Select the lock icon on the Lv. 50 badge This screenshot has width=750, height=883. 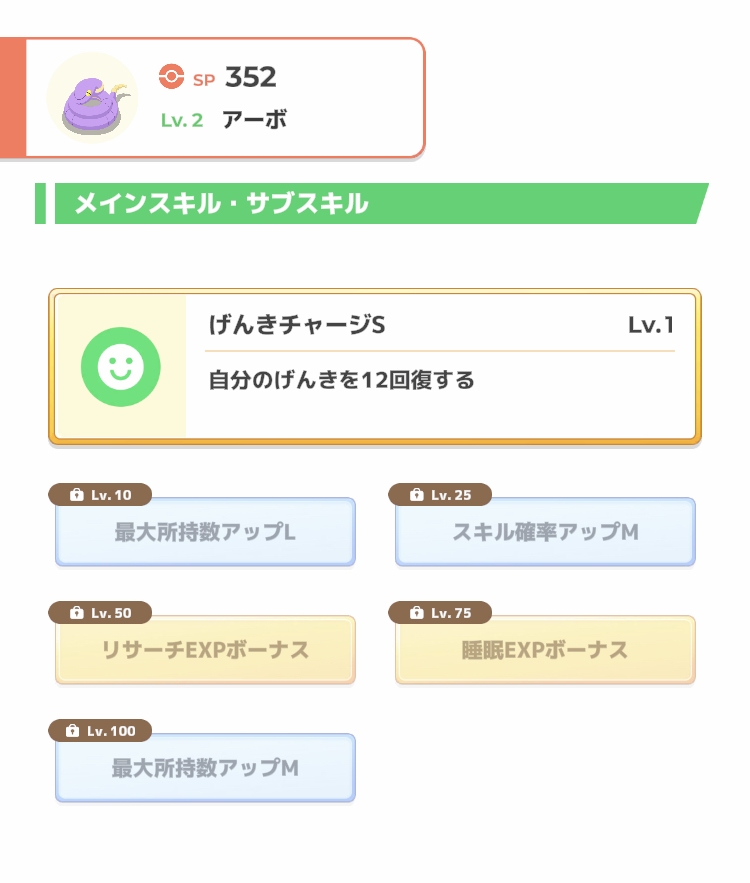coord(76,613)
